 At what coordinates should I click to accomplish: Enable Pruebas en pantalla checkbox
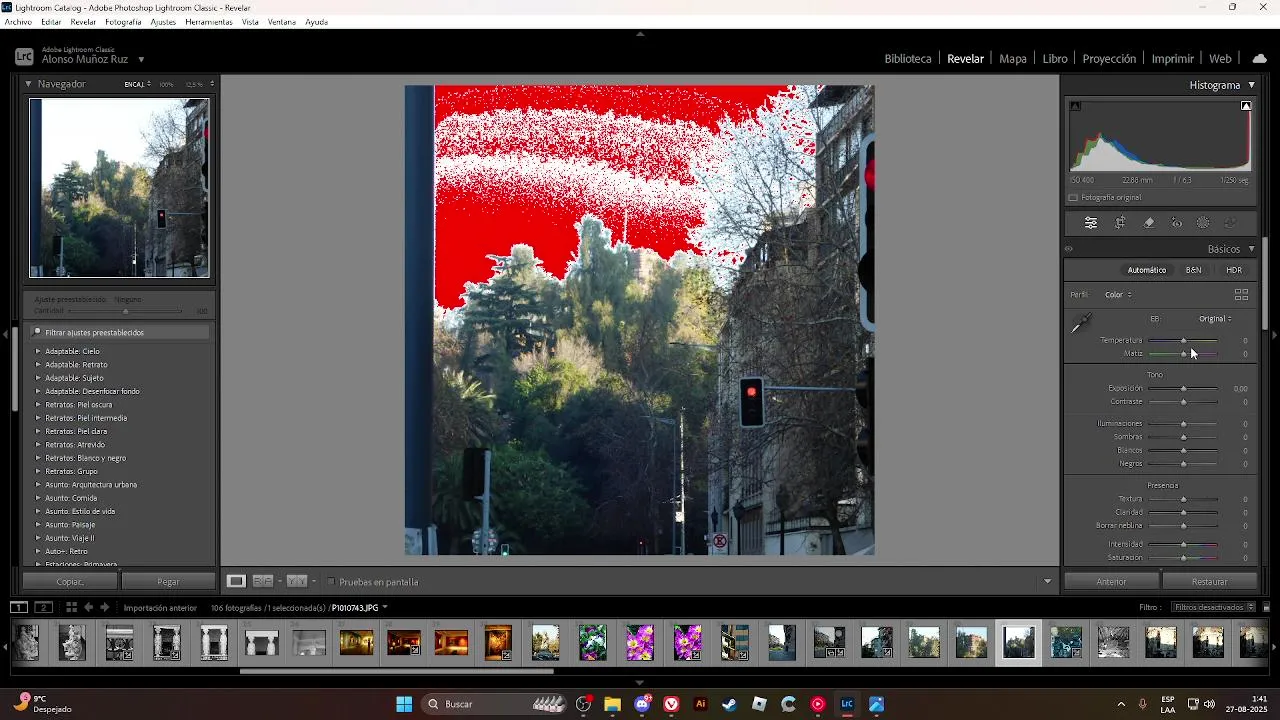tap(331, 582)
